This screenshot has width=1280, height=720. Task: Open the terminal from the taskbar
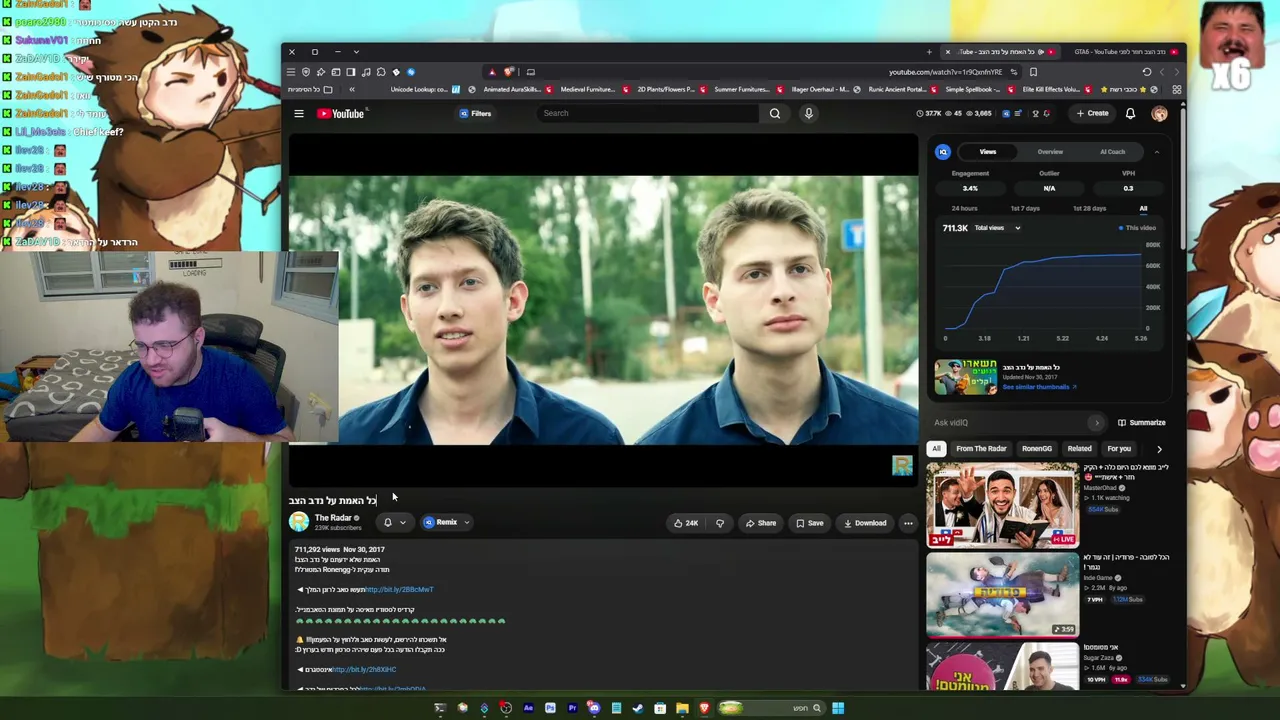(440, 708)
